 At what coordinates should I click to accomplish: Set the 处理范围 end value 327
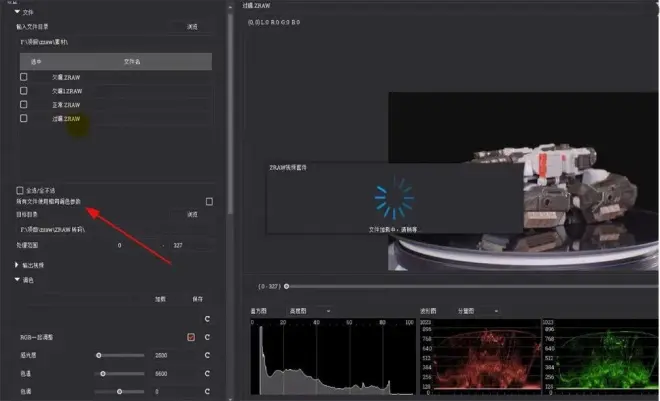click(190, 245)
